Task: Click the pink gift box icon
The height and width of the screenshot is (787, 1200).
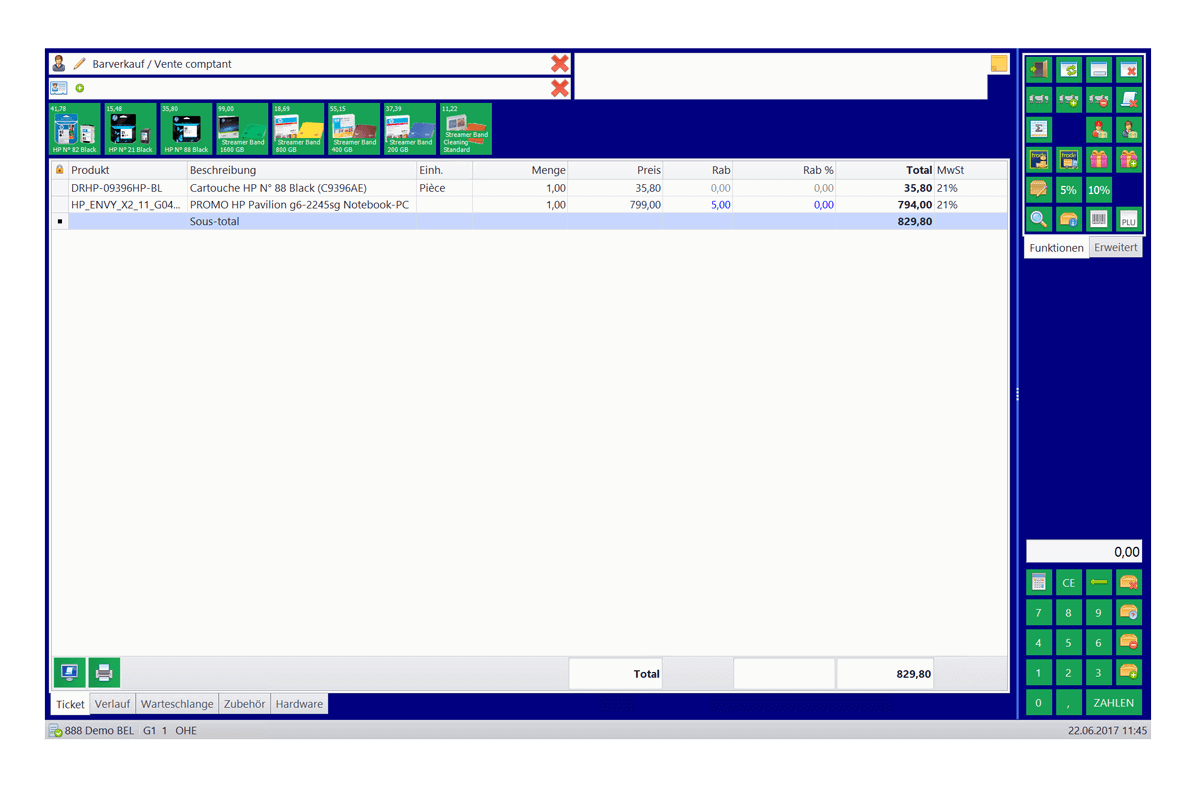Action: 1099,160
